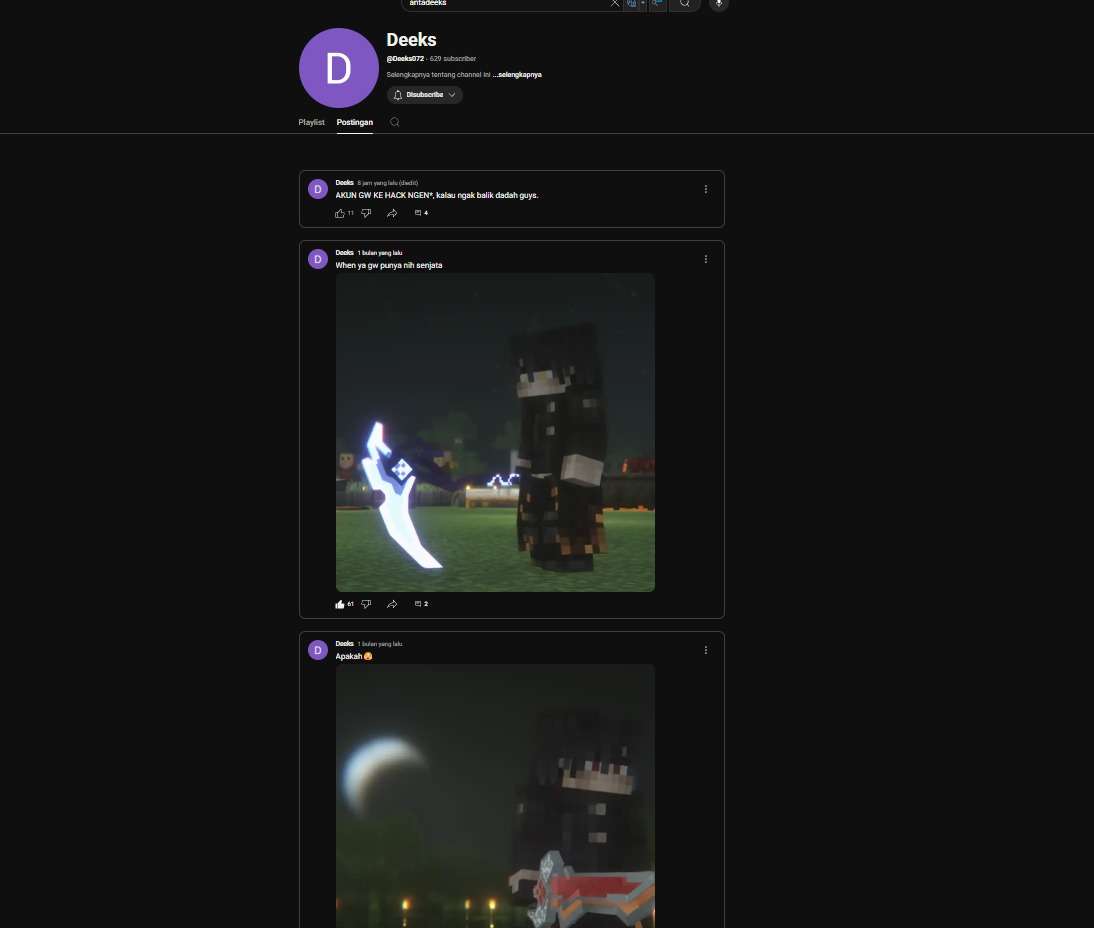The width and height of the screenshot is (1094, 928).
Task: Open more options for "AKUN GW KE HACK" post
Action: 705,189
